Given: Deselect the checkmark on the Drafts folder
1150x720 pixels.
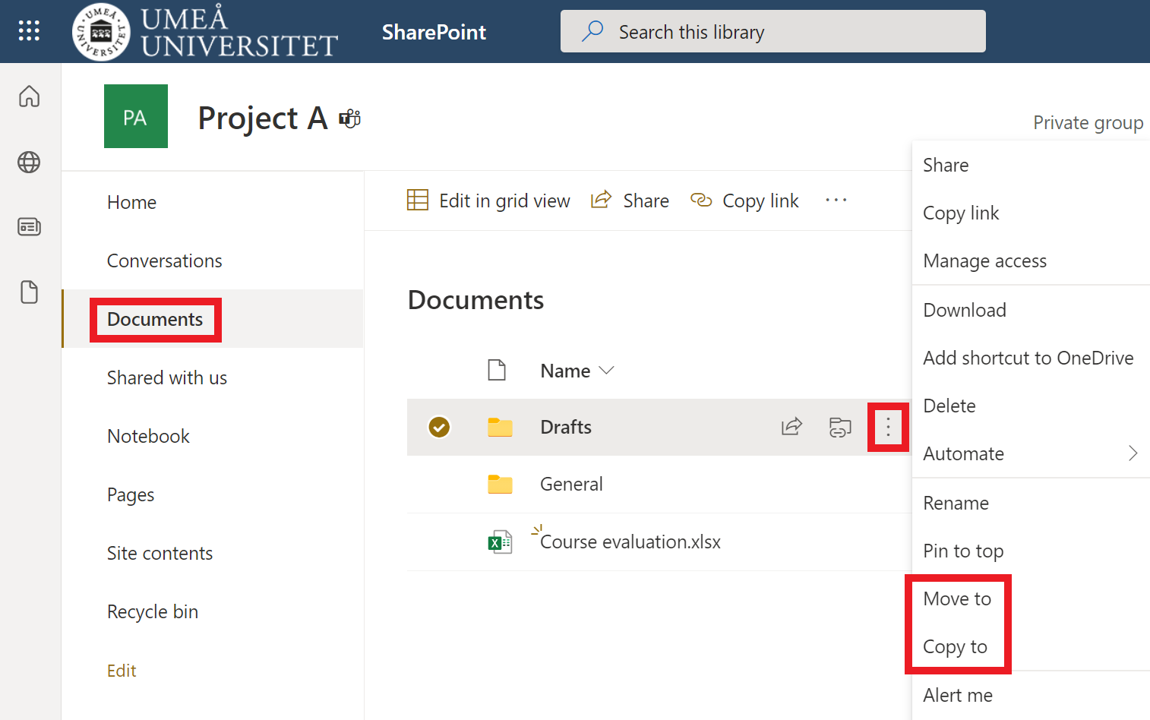Looking at the screenshot, I should coord(439,427).
